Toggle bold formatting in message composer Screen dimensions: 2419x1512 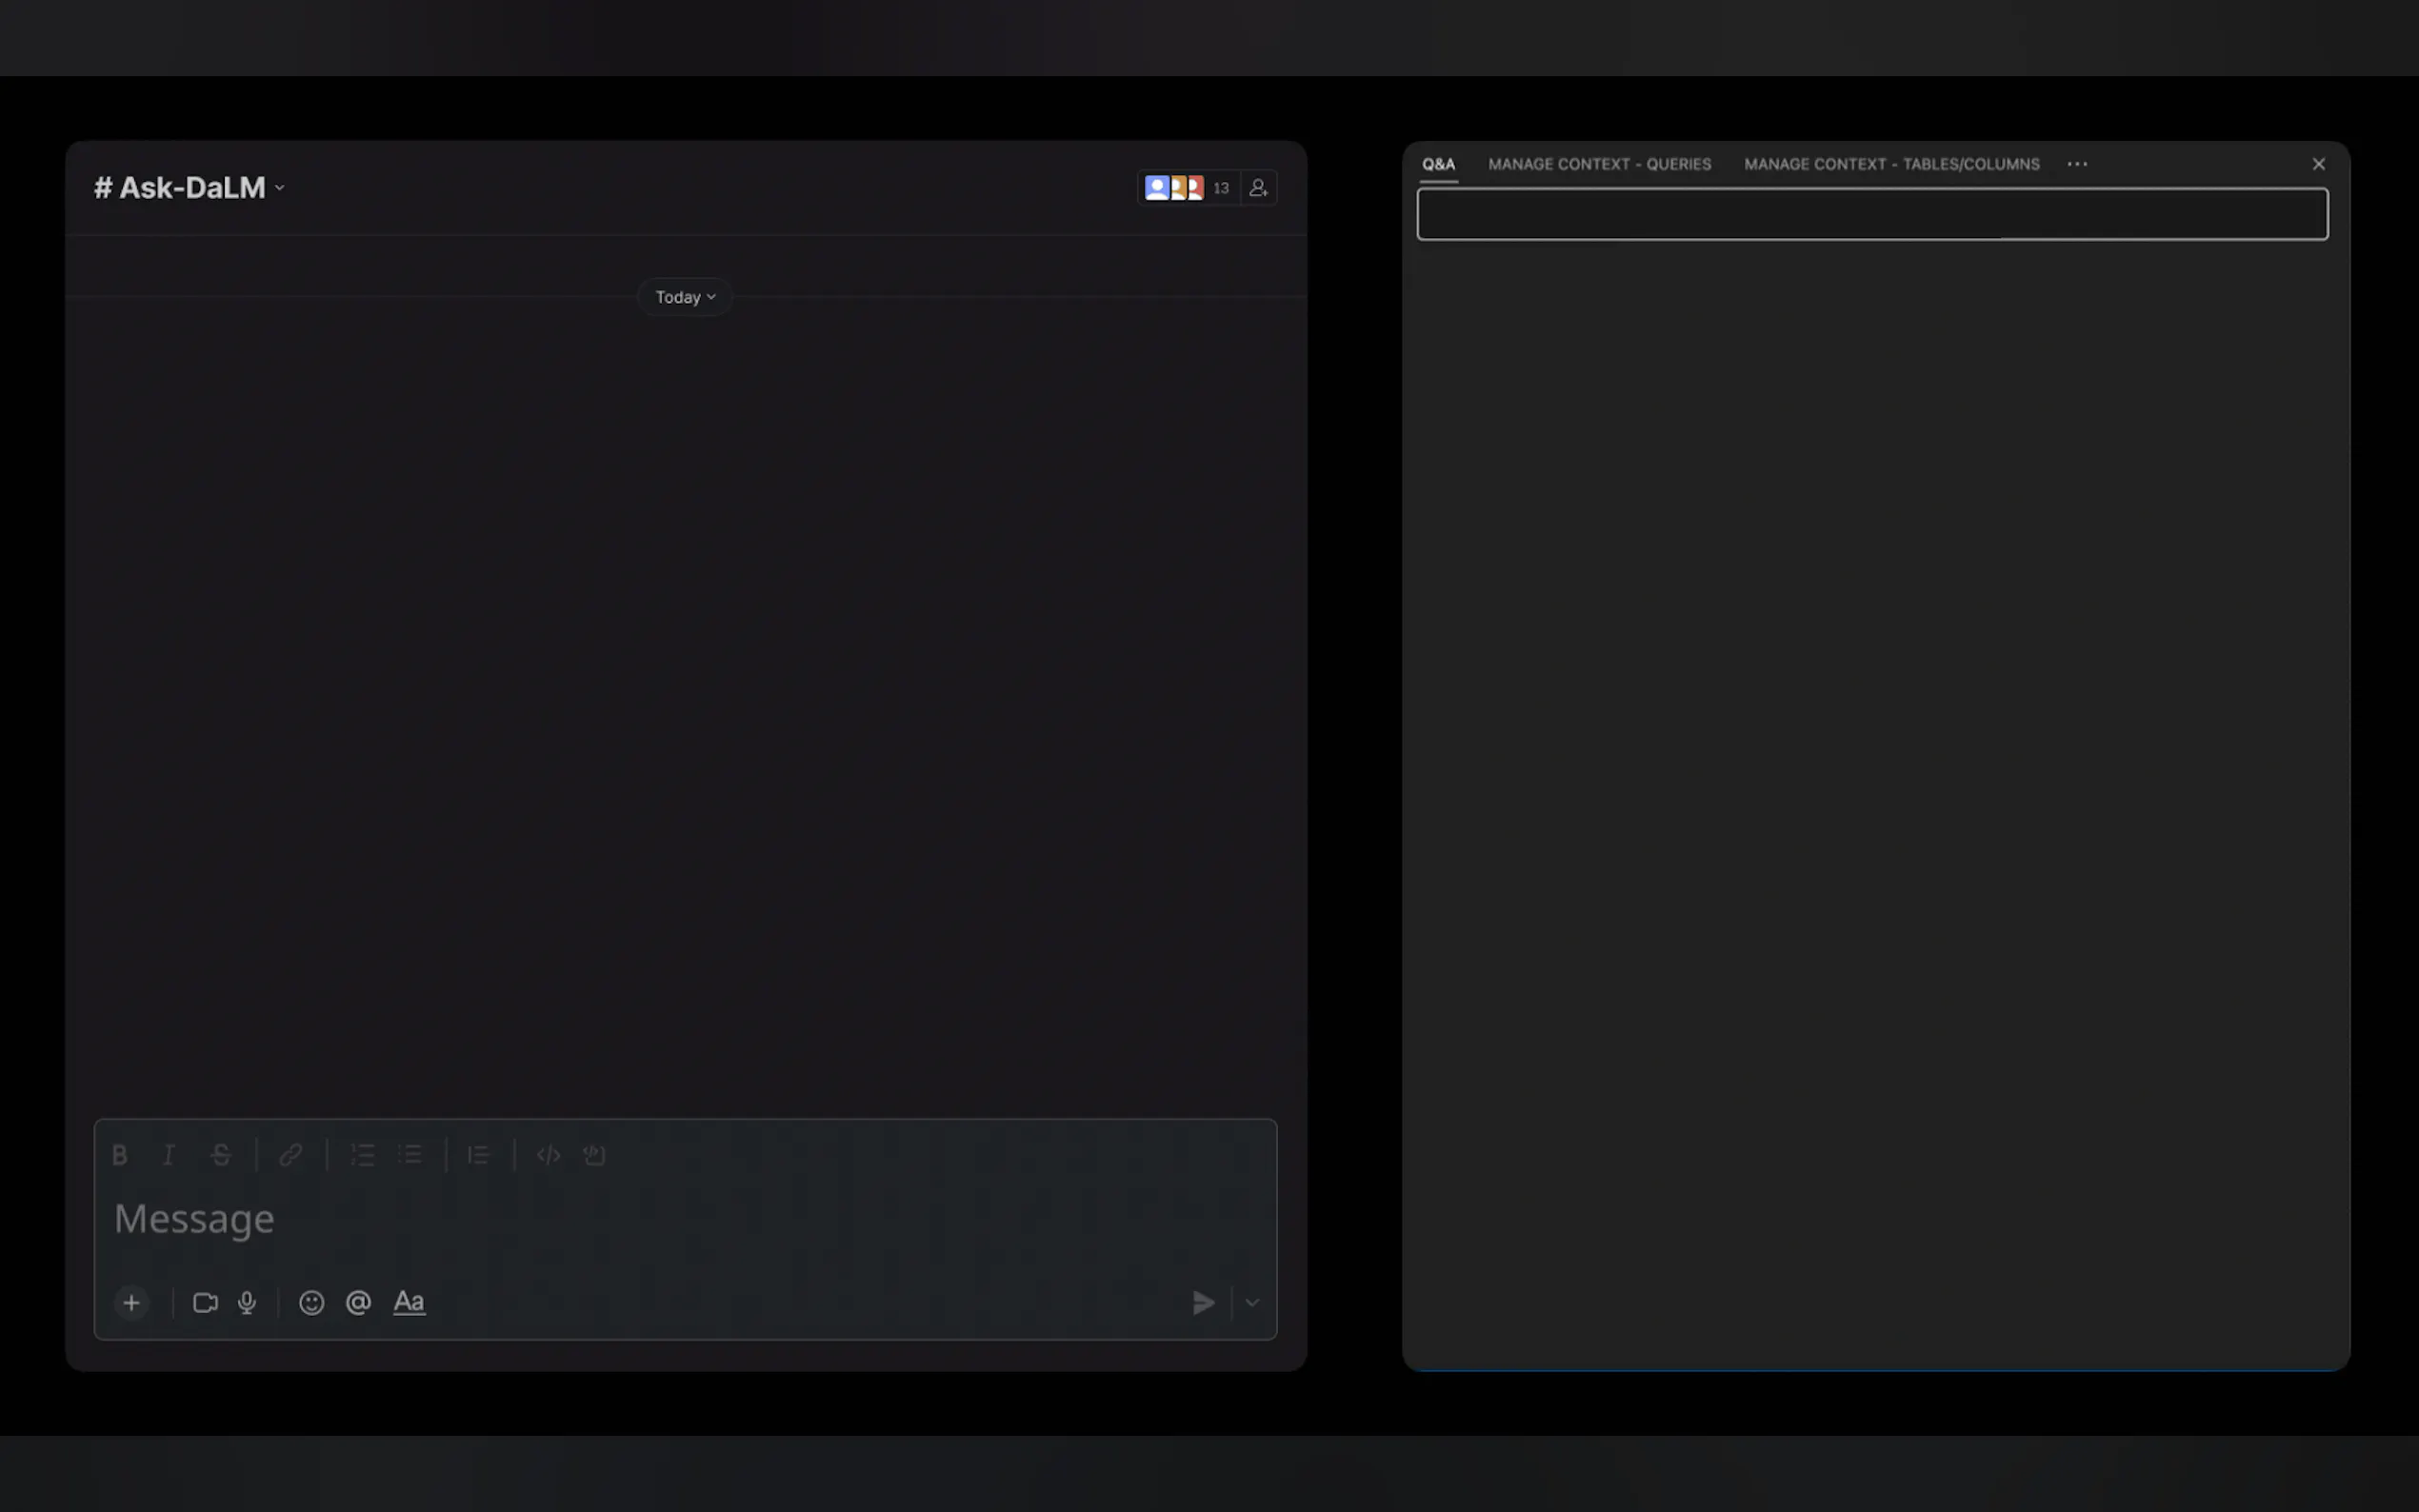[120, 1155]
